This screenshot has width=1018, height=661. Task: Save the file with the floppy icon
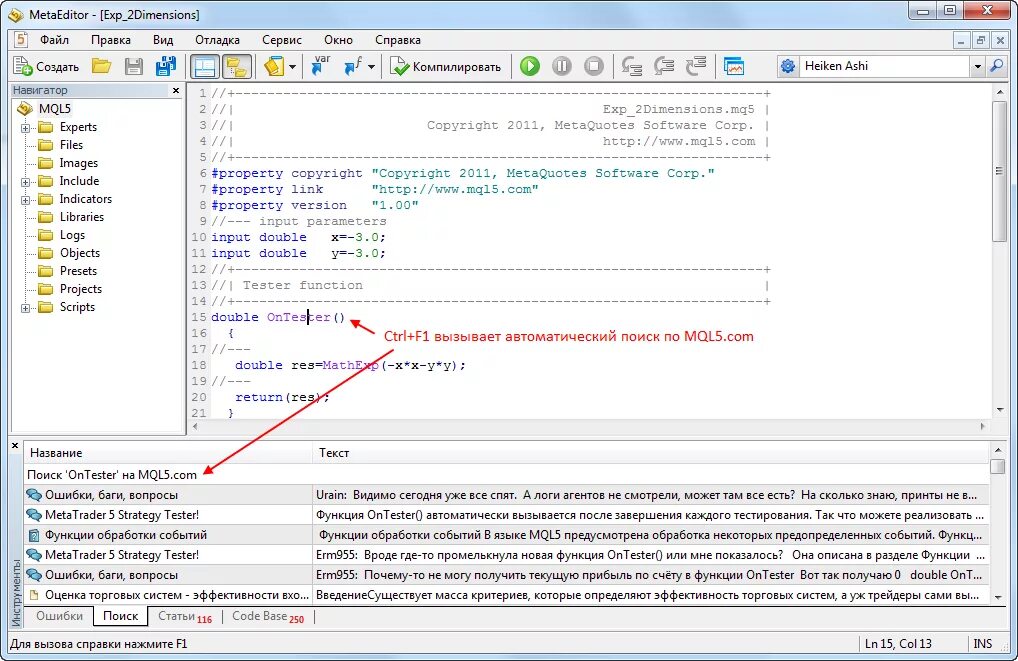tap(134, 66)
